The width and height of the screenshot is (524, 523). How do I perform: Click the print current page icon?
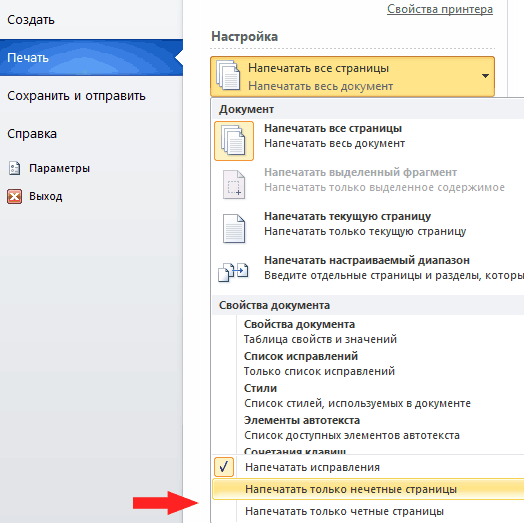(234, 229)
